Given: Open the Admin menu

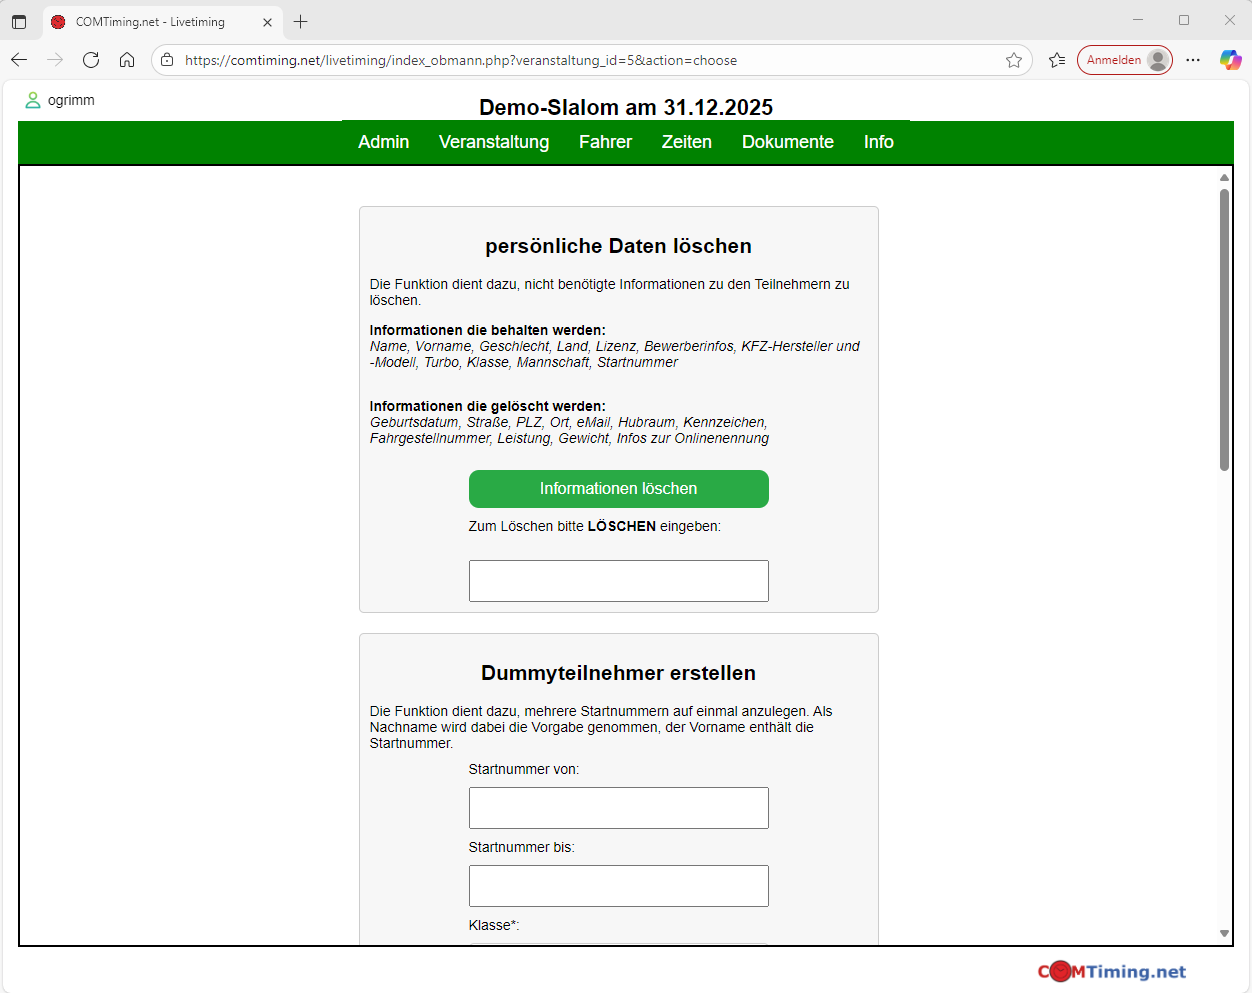Looking at the screenshot, I should (x=383, y=142).
